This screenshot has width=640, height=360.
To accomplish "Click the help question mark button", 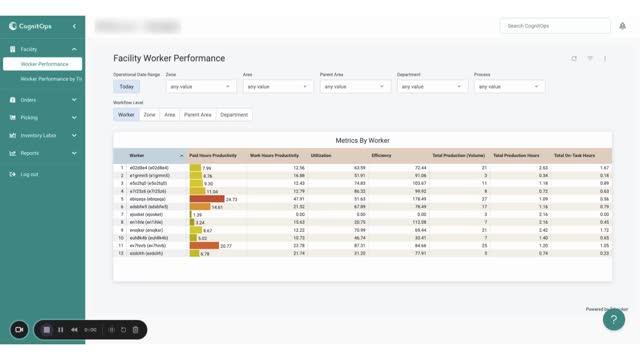I will (x=613, y=319).
